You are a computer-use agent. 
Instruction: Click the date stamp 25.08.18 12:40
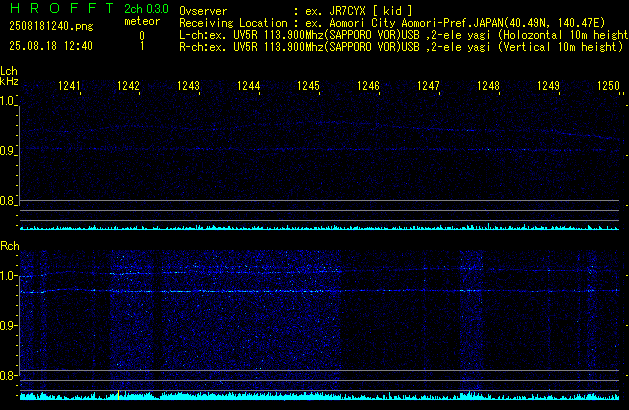click(51, 46)
